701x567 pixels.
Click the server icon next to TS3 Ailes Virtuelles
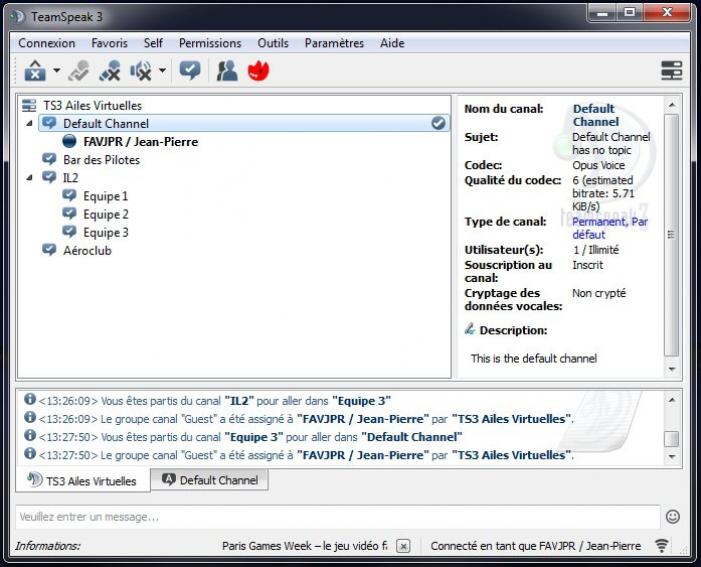point(29,106)
